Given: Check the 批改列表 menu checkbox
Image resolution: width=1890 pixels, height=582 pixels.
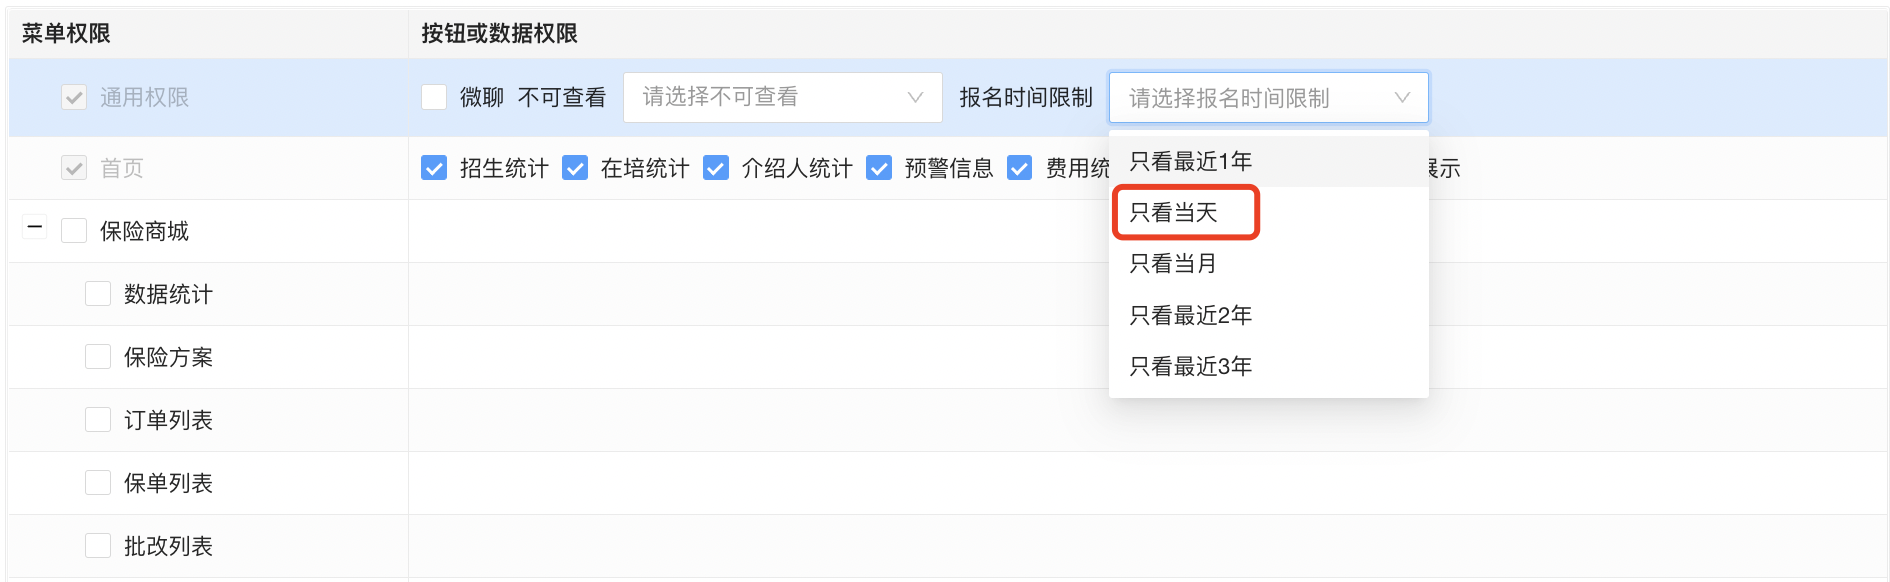Looking at the screenshot, I should pyautogui.click(x=98, y=546).
